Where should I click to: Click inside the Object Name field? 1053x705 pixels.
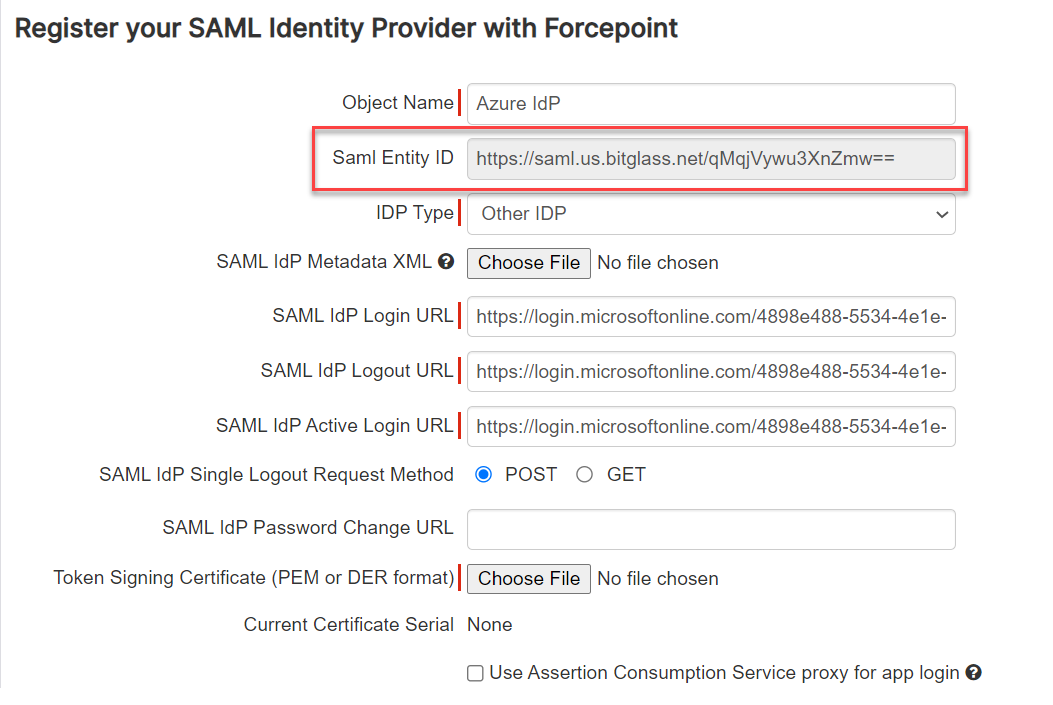pyautogui.click(x=710, y=103)
